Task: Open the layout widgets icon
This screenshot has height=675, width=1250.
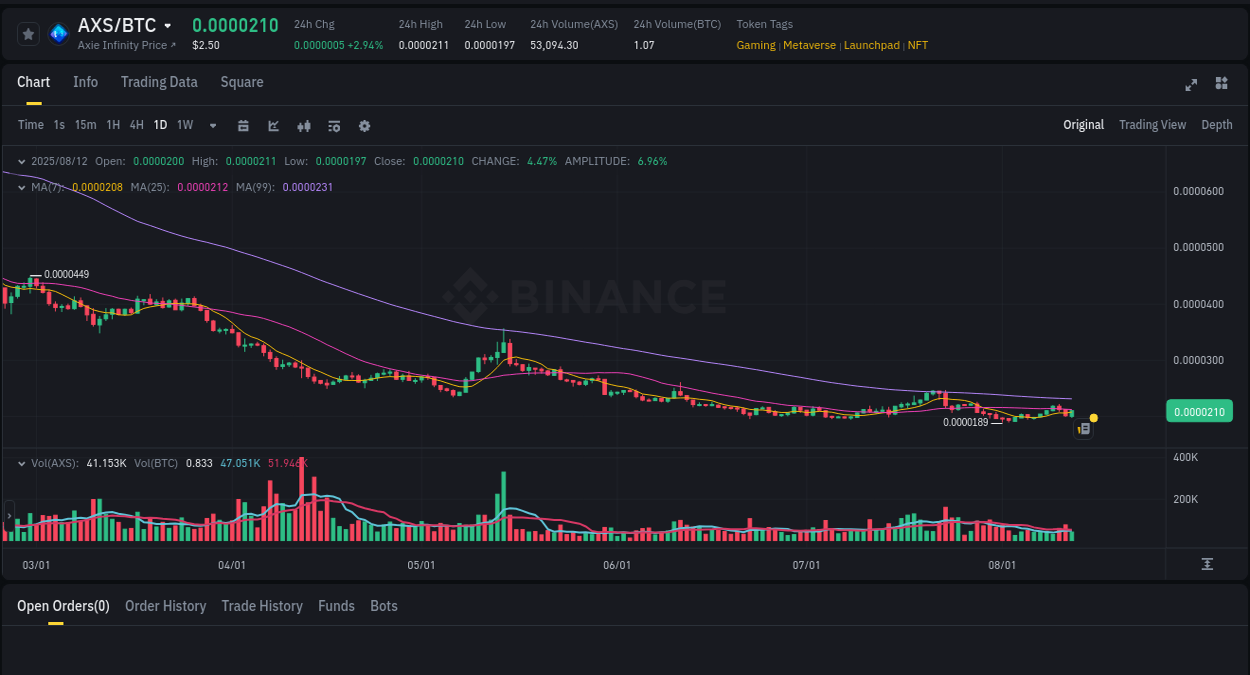Action: 1221,84
